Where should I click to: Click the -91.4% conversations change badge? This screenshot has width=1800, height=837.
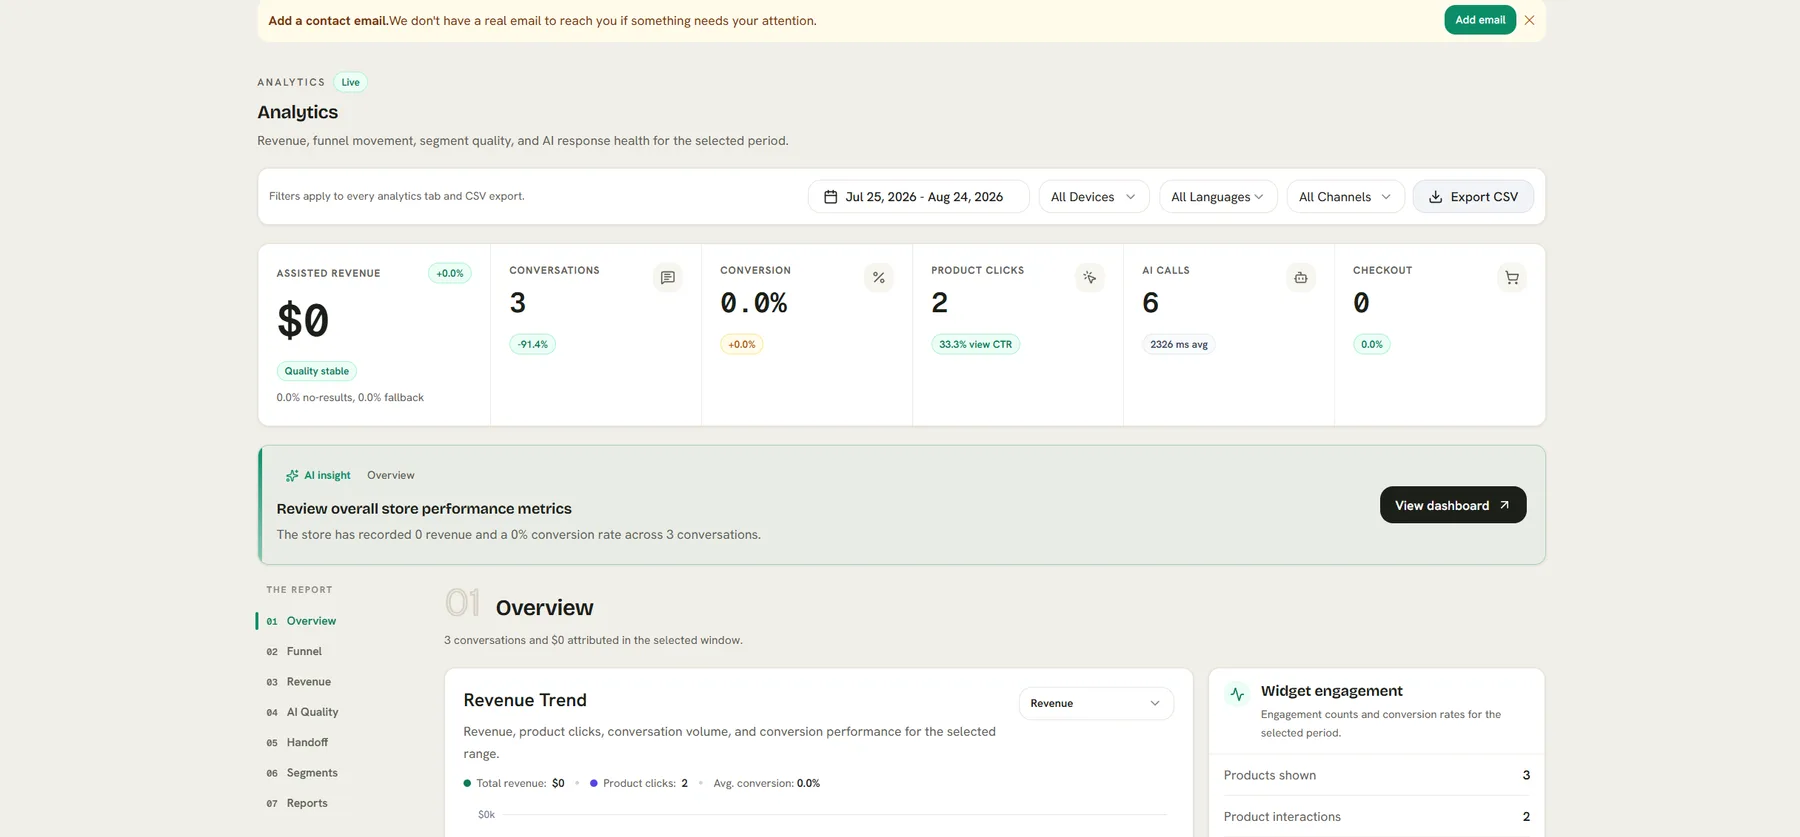click(533, 344)
